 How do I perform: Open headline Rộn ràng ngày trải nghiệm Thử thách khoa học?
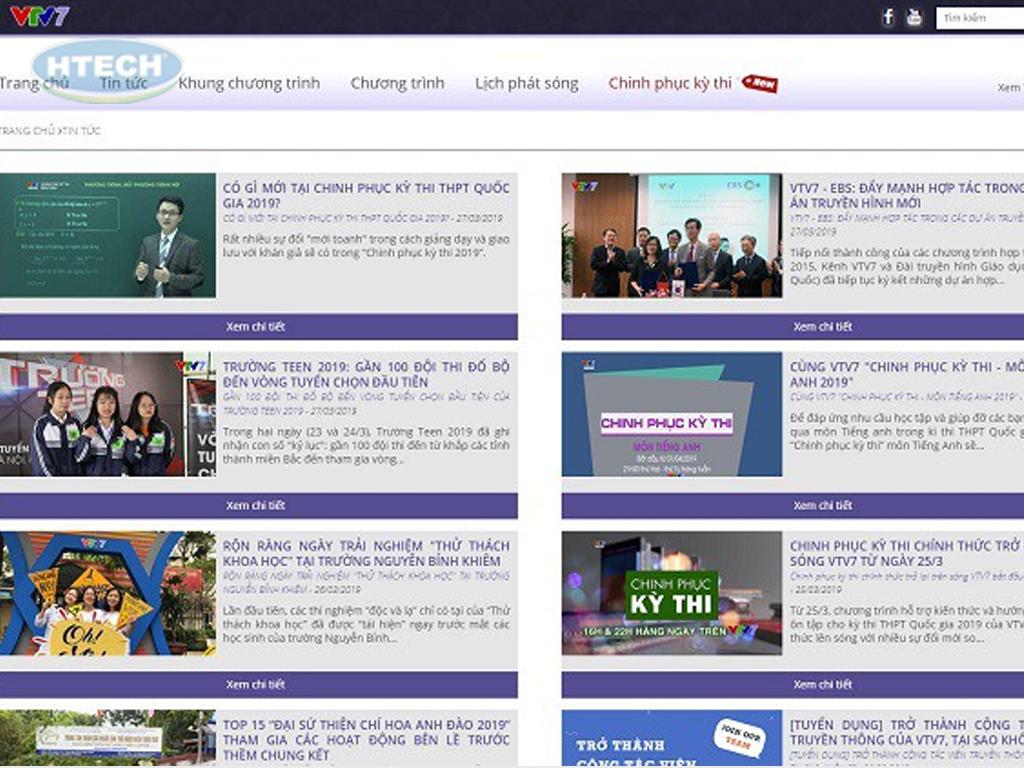pyautogui.click(x=365, y=553)
